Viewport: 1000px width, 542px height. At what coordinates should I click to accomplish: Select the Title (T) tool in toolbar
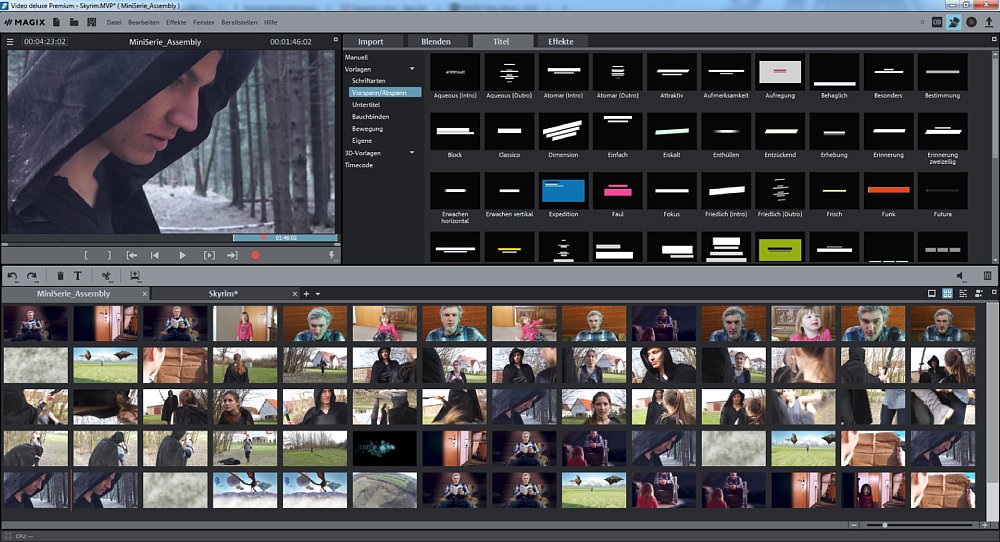pyautogui.click(x=78, y=276)
